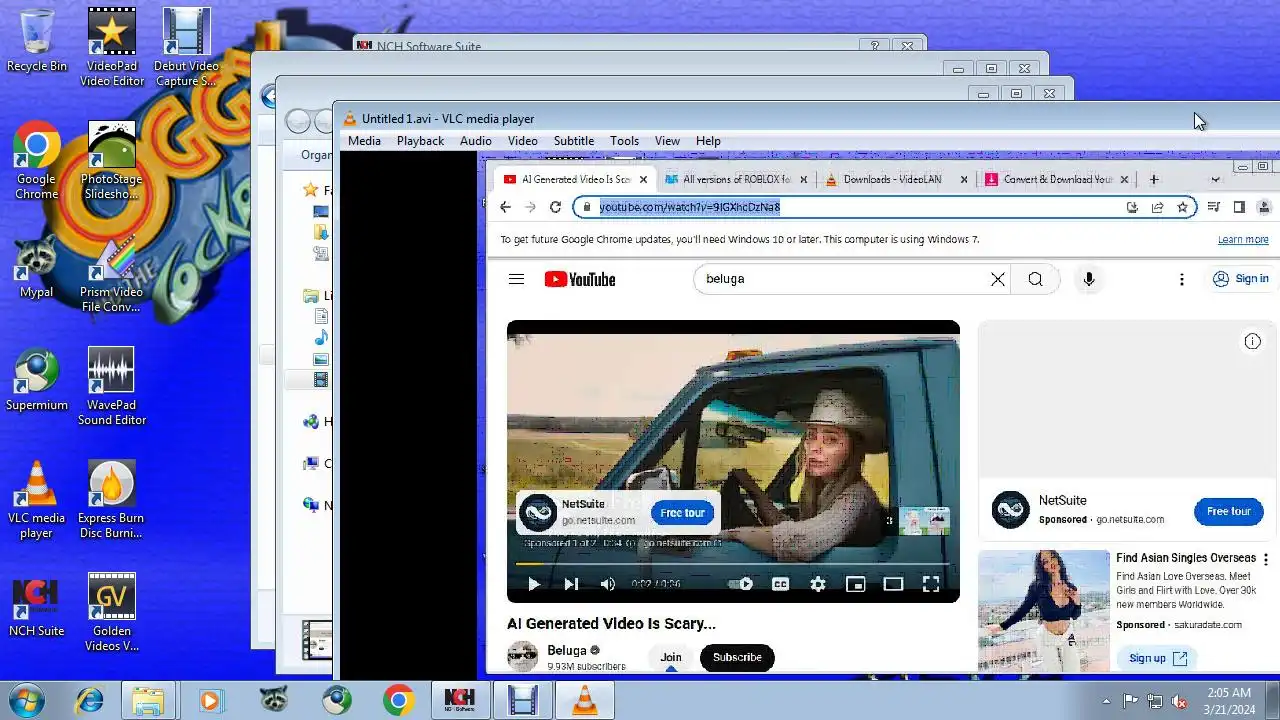Switch to Chrome in the taskbar
The image size is (1280, 720).
[x=398, y=700]
